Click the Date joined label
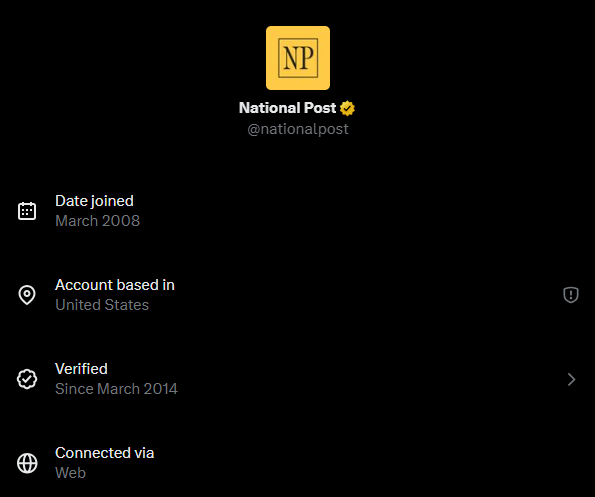Viewport: 595px width, 497px height. tap(94, 201)
